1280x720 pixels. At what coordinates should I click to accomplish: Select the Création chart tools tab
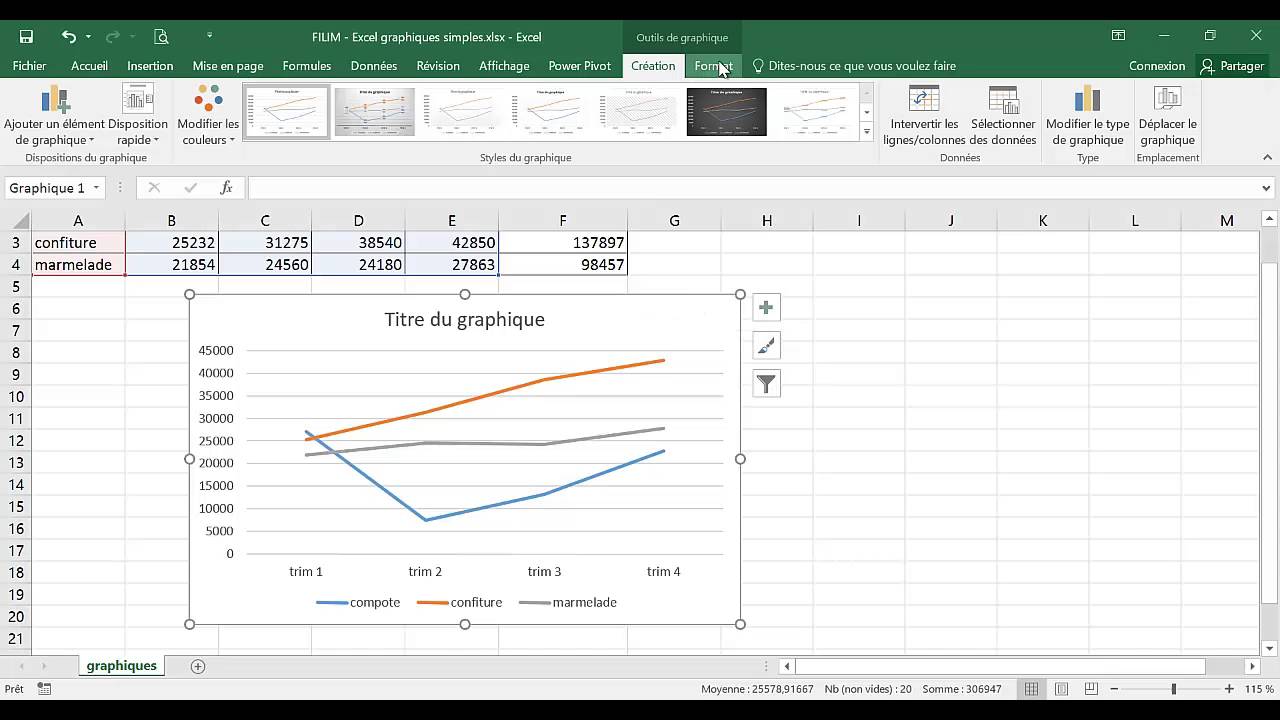653,66
